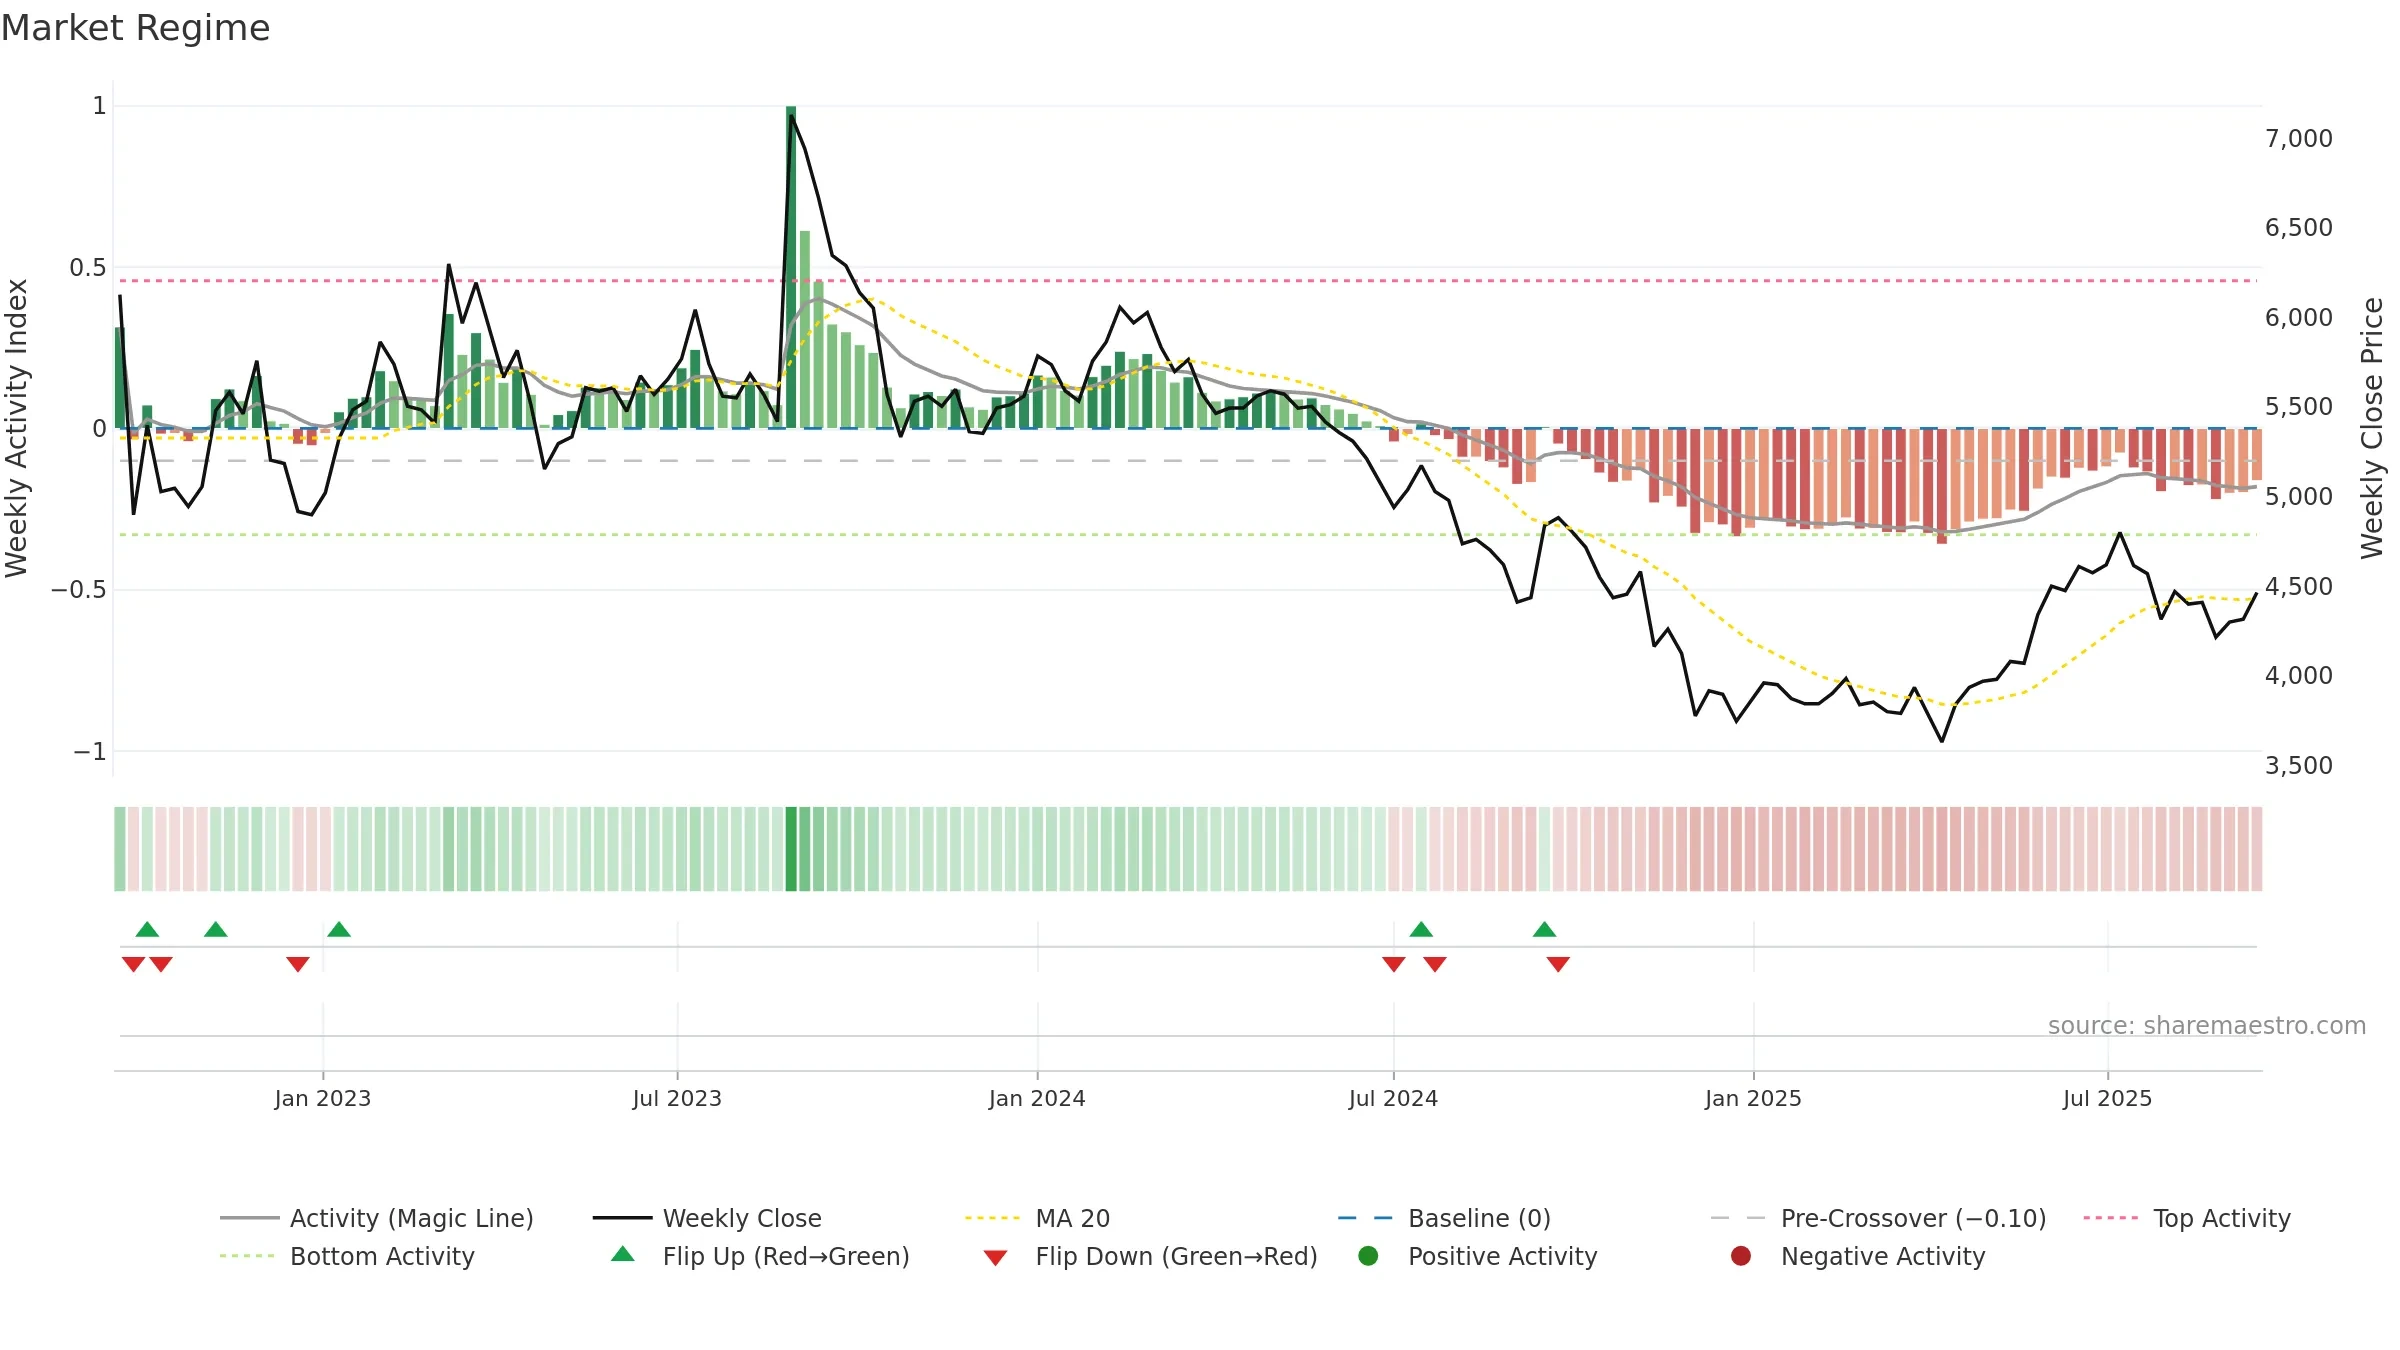Toggle the Bottom Activity legend entry

[x=347, y=1256]
